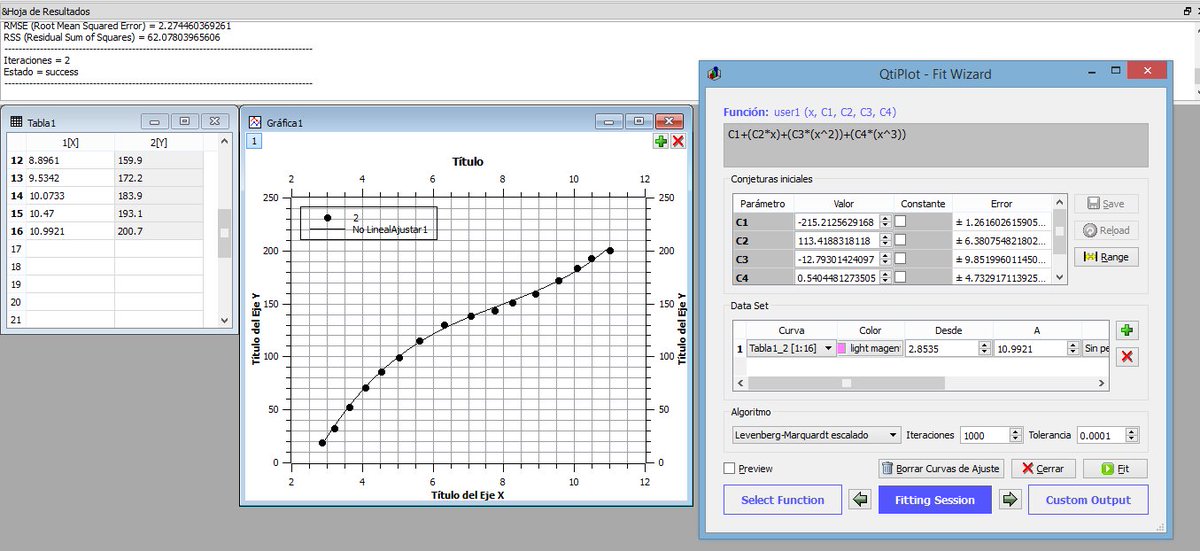
Task: Click the Tabla1 vertical scrollbar
Action: [224, 231]
